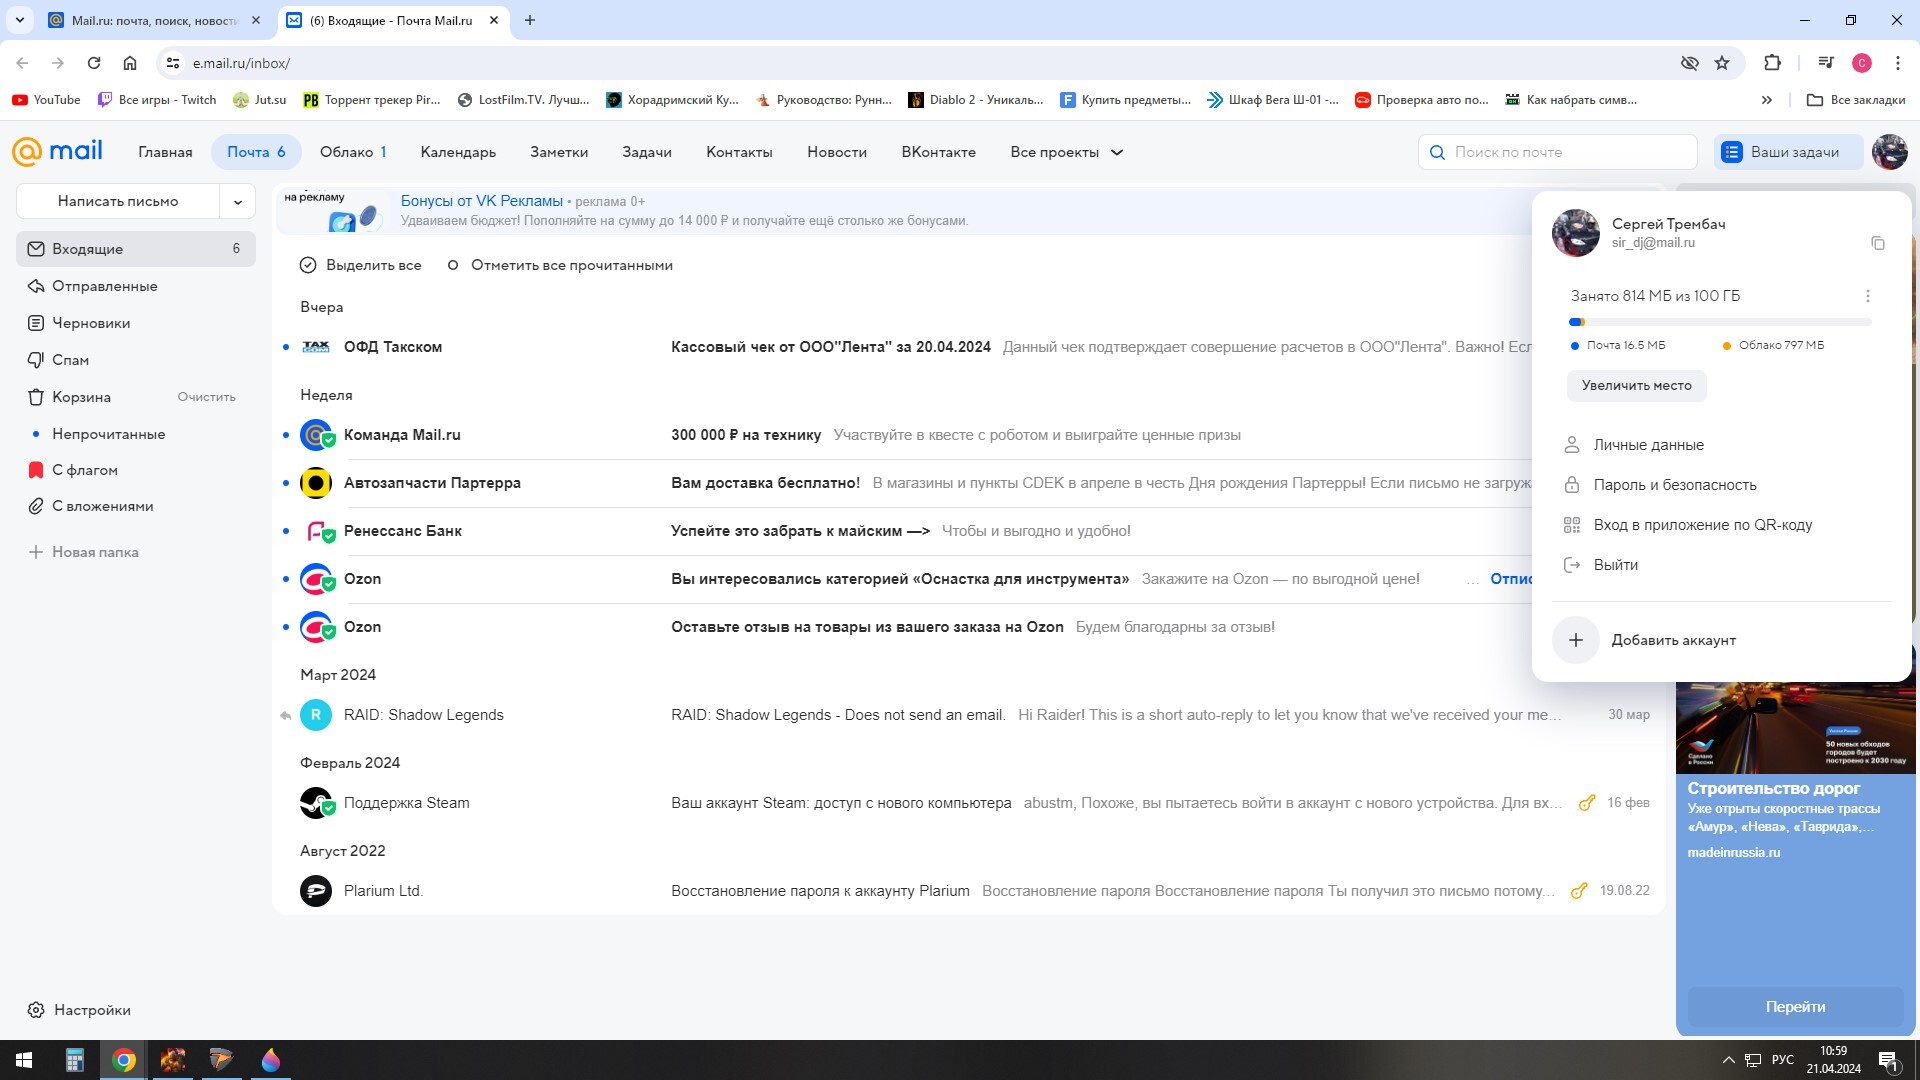Show messages С вложениями
Screen dimensions: 1920x1080
coord(136,506)
